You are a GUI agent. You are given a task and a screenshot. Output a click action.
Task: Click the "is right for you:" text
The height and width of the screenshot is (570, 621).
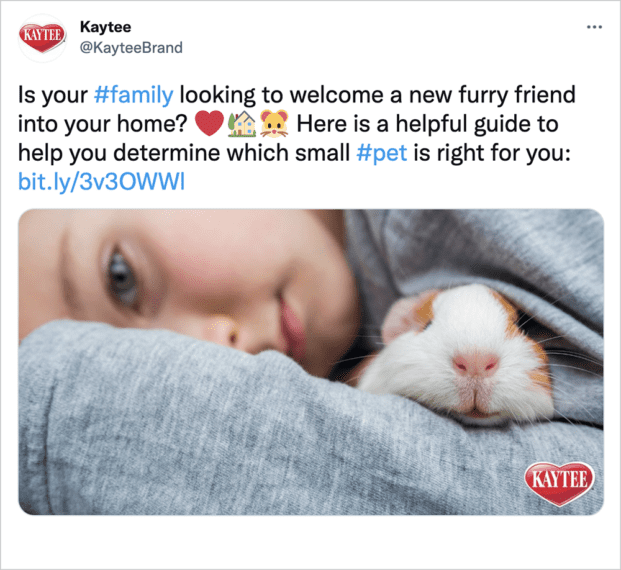tap(492, 153)
